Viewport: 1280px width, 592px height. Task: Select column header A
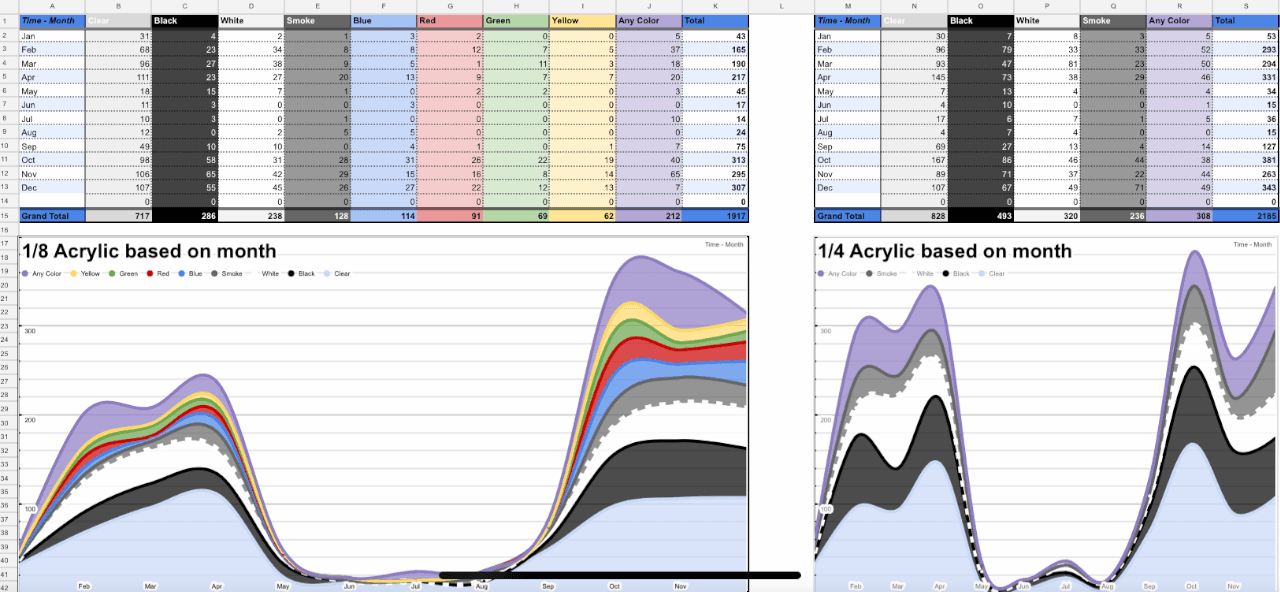pos(51,7)
